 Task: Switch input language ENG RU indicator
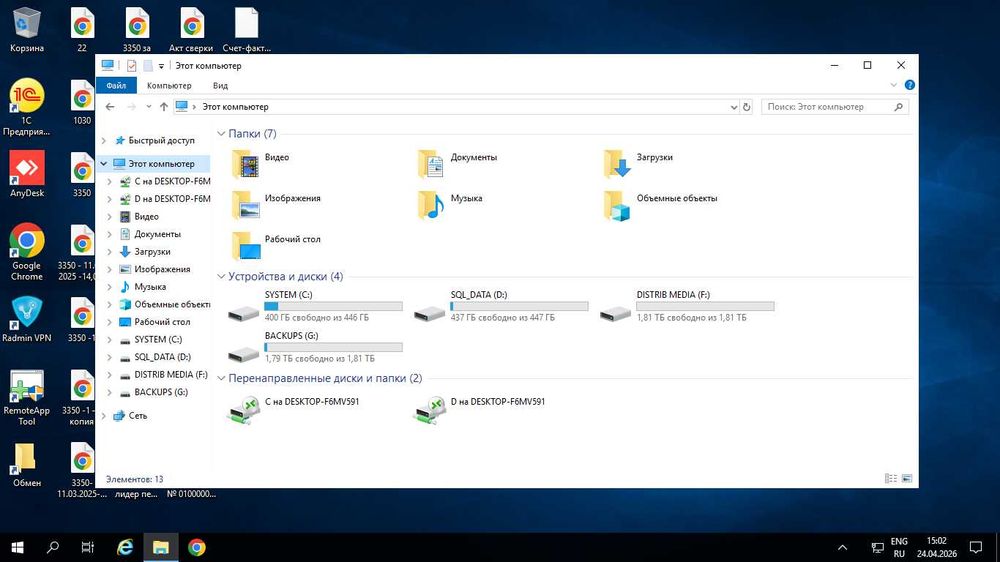[899, 547]
